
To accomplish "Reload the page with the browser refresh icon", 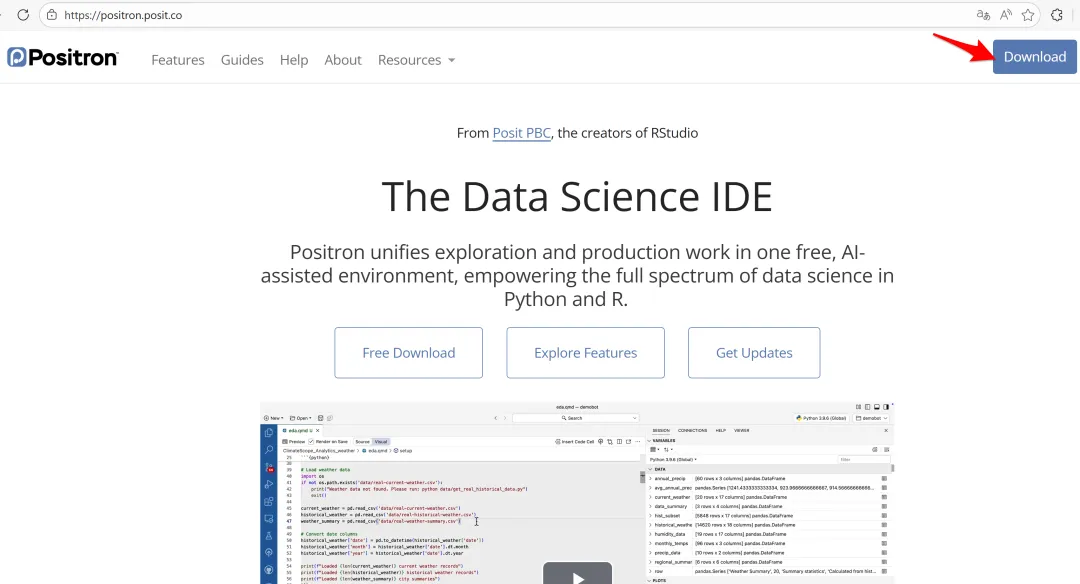I will pos(23,15).
